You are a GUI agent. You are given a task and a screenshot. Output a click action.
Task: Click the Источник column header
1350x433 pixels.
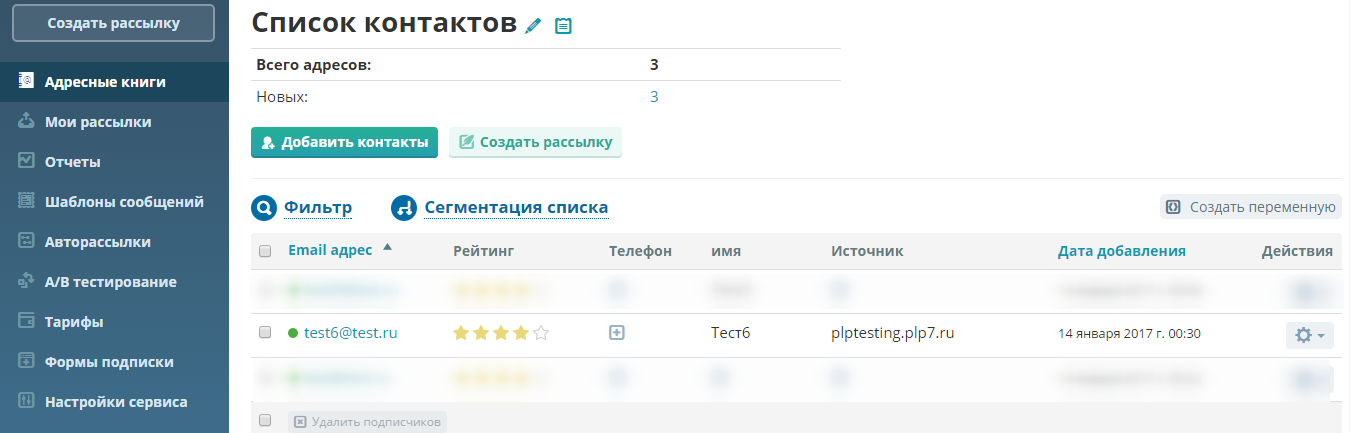867,251
